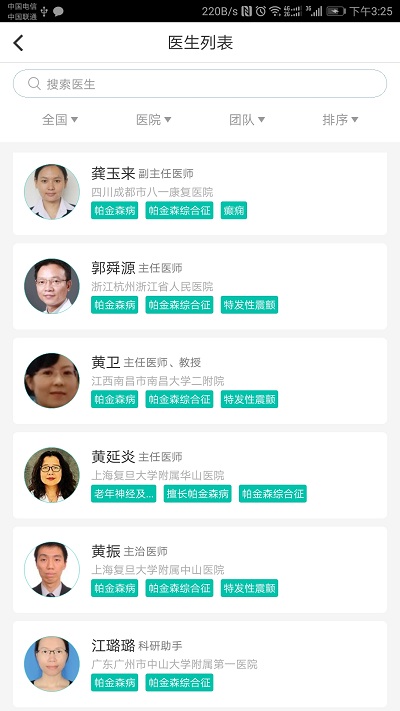Viewport: 400px width, 711px height.
Task: Open doctor 郭舜源's avatar
Action: pyautogui.click(x=52, y=286)
